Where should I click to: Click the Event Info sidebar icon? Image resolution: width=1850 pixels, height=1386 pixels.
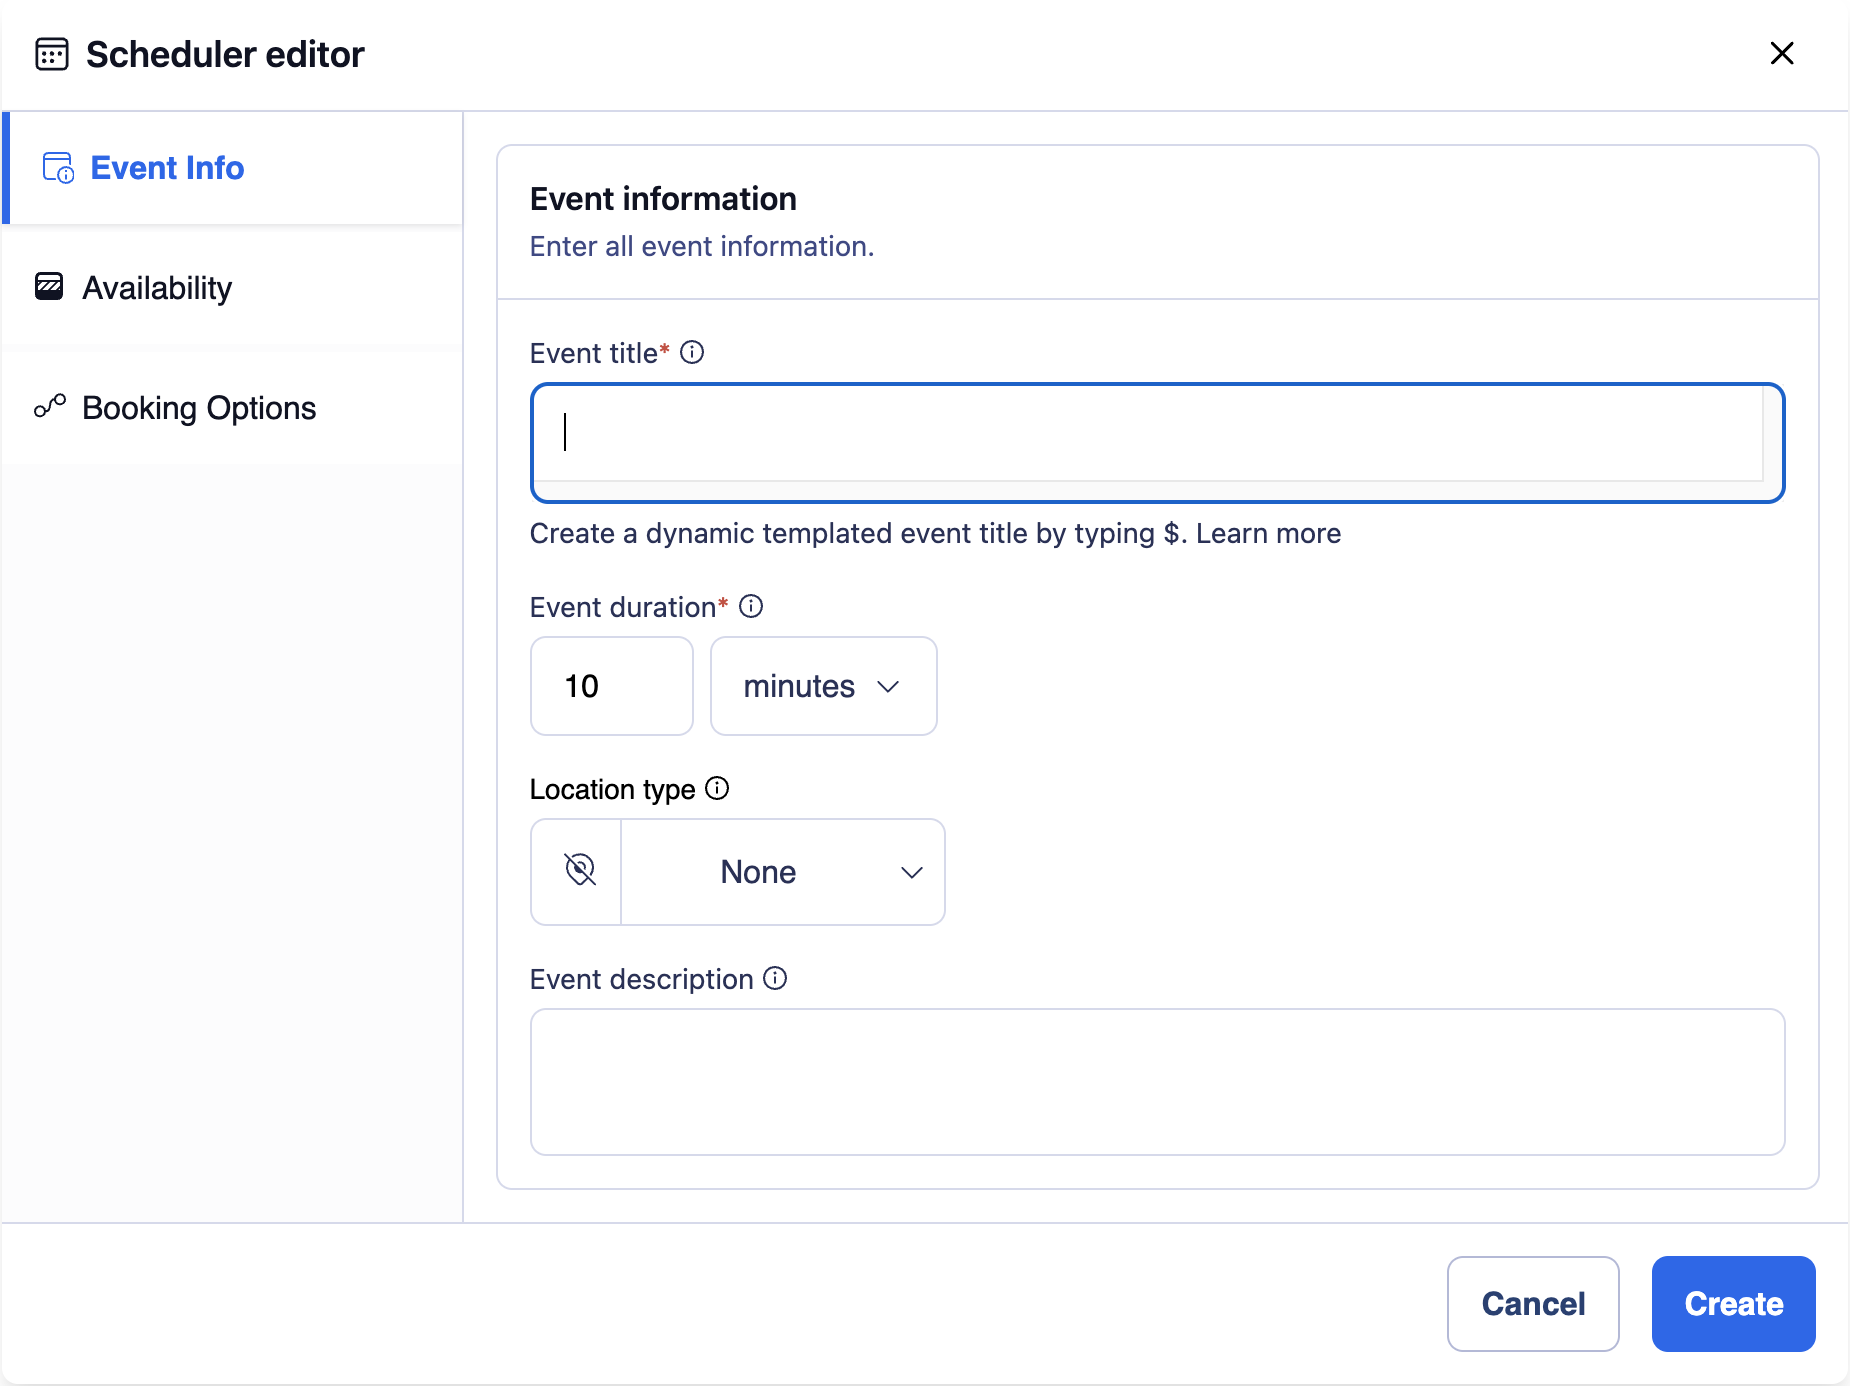point(57,167)
